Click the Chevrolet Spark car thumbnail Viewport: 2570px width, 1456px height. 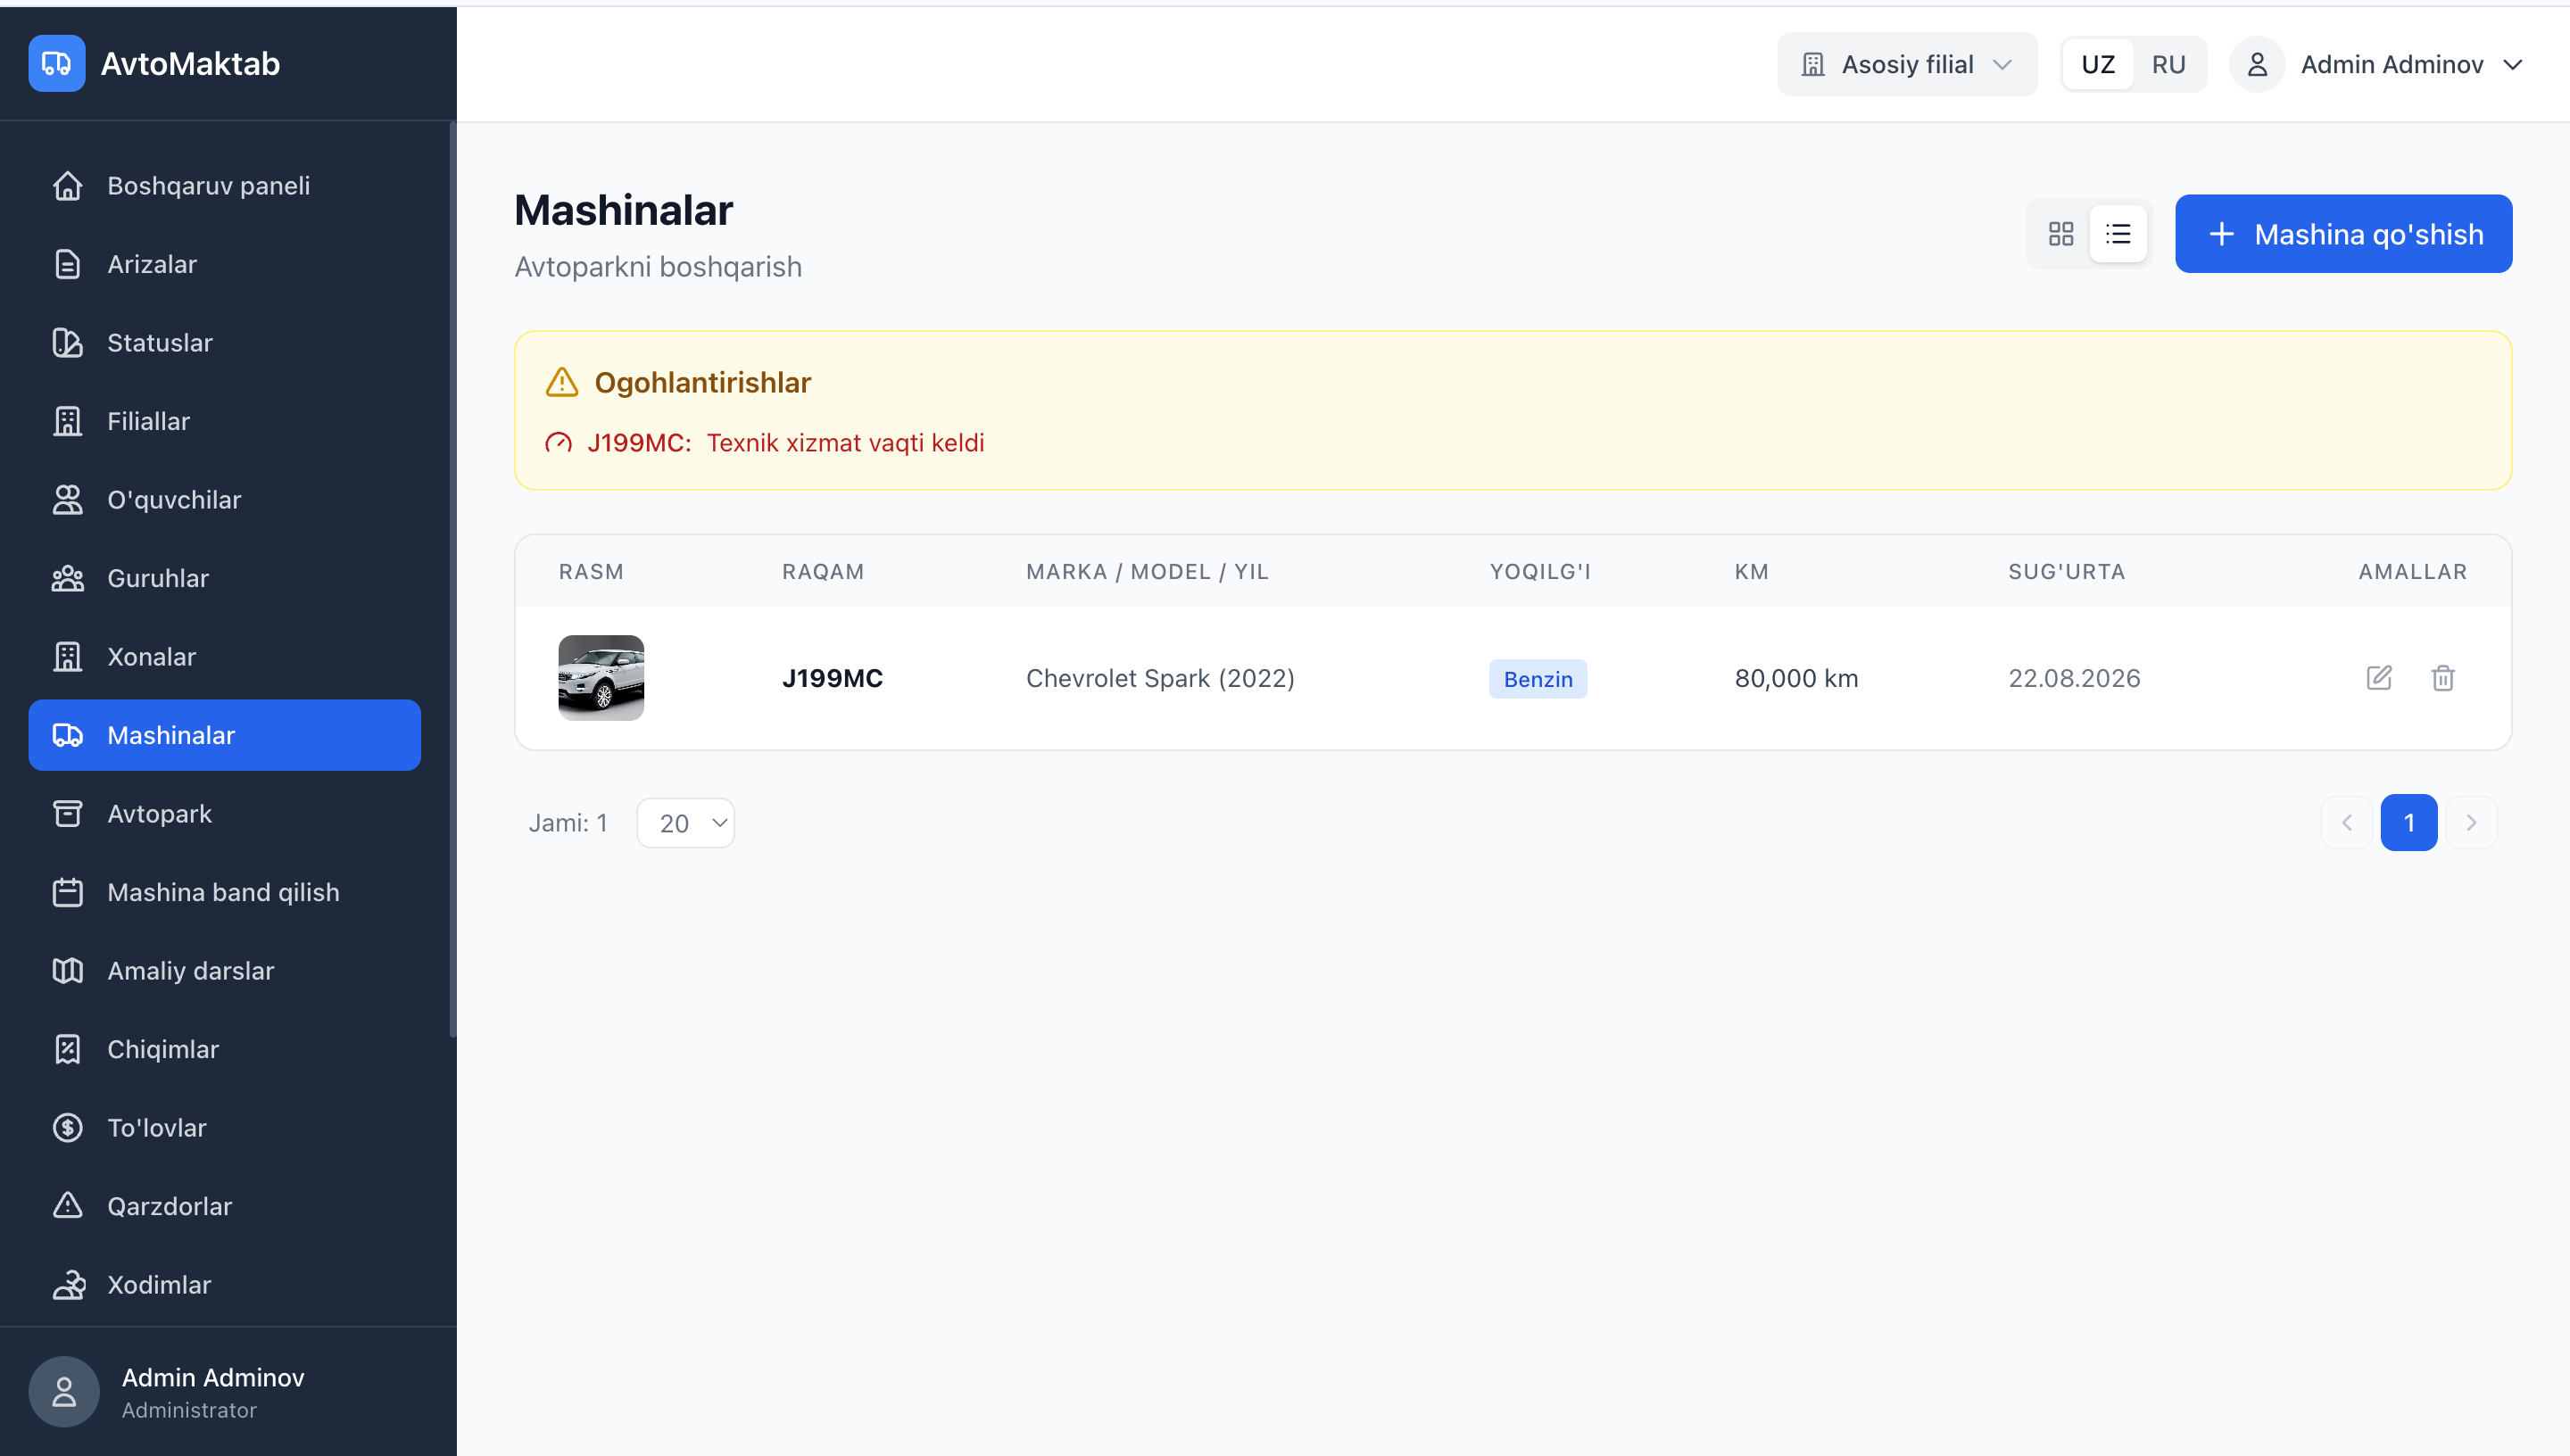pyautogui.click(x=601, y=678)
